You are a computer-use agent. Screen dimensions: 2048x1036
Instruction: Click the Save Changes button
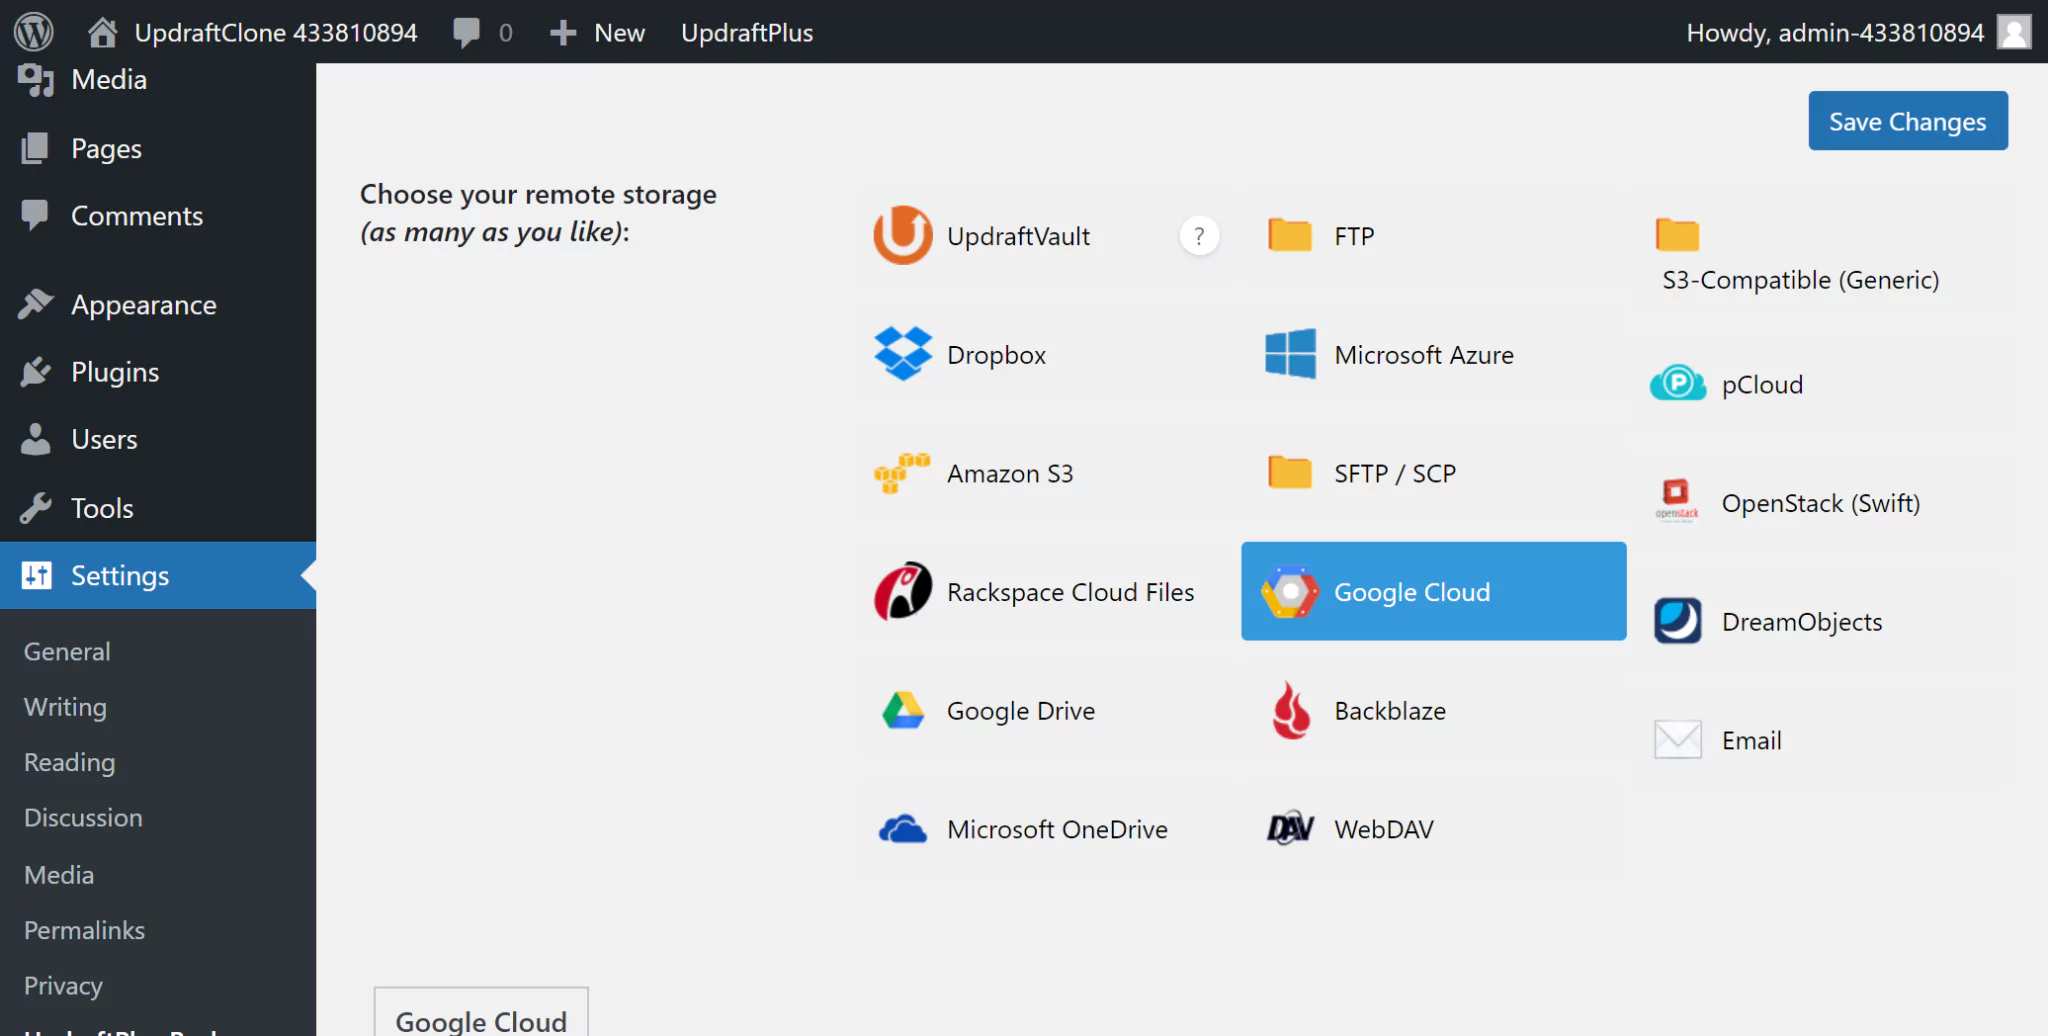tap(1907, 121)
